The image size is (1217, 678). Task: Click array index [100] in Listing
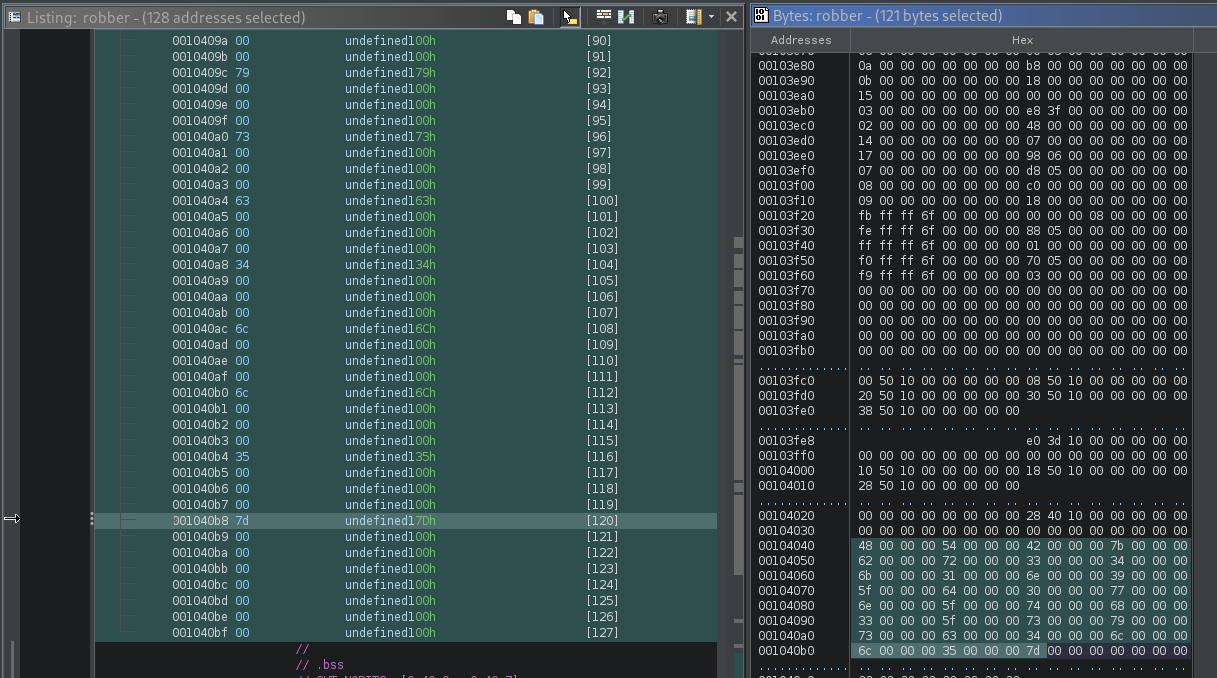602,201
